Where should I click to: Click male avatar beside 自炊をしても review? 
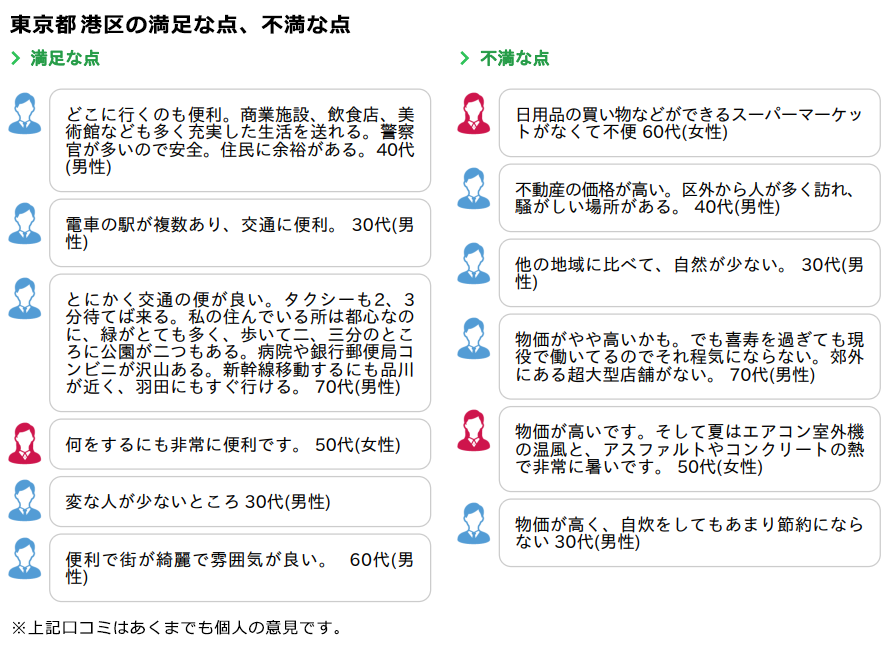[x=473, y=523]
